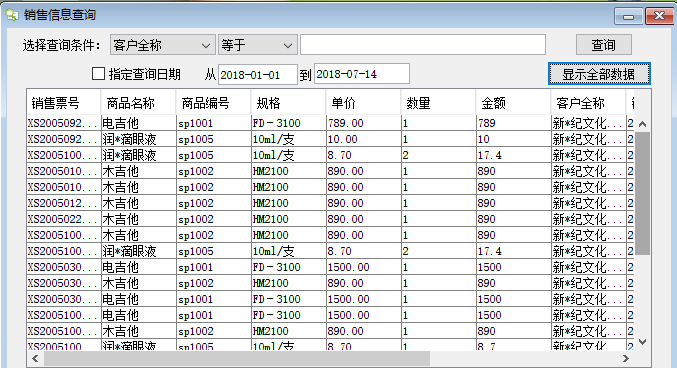Click the horizontal scrollbar thumb
677x368 pixels.
click(237, 358)
